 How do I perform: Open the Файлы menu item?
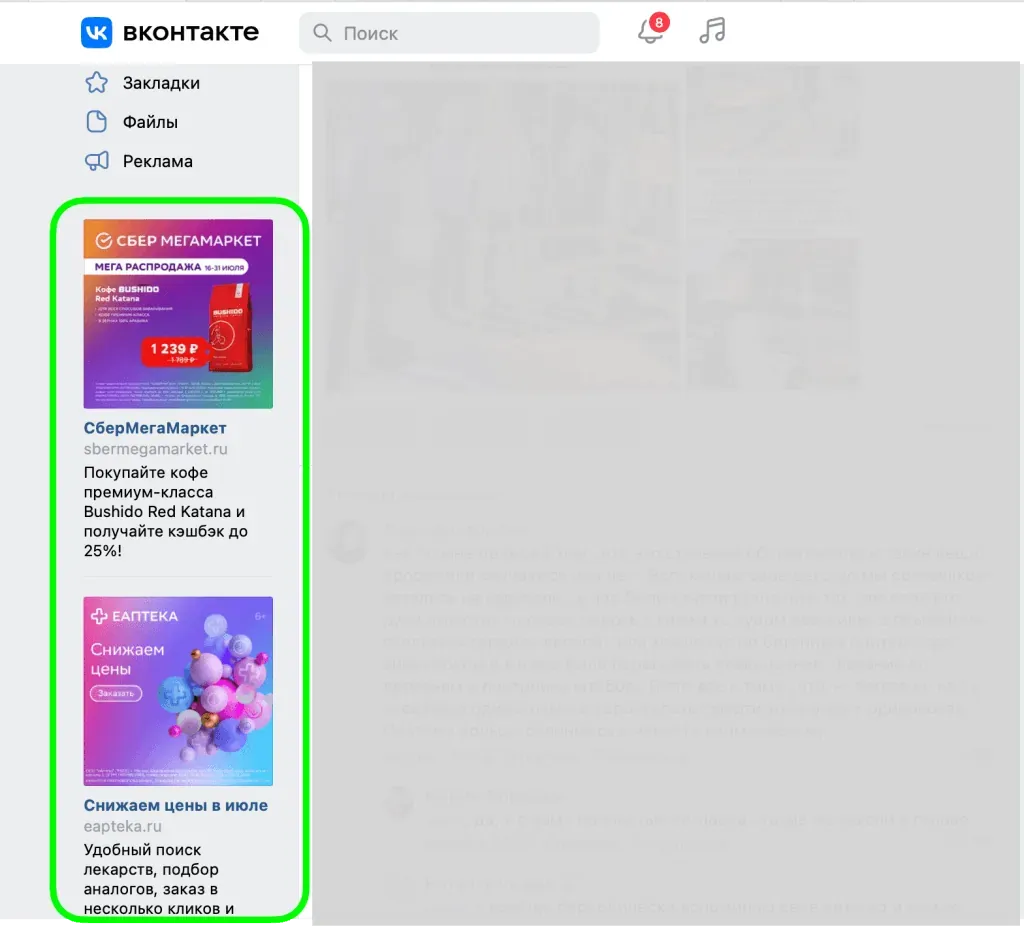[150, 122]
